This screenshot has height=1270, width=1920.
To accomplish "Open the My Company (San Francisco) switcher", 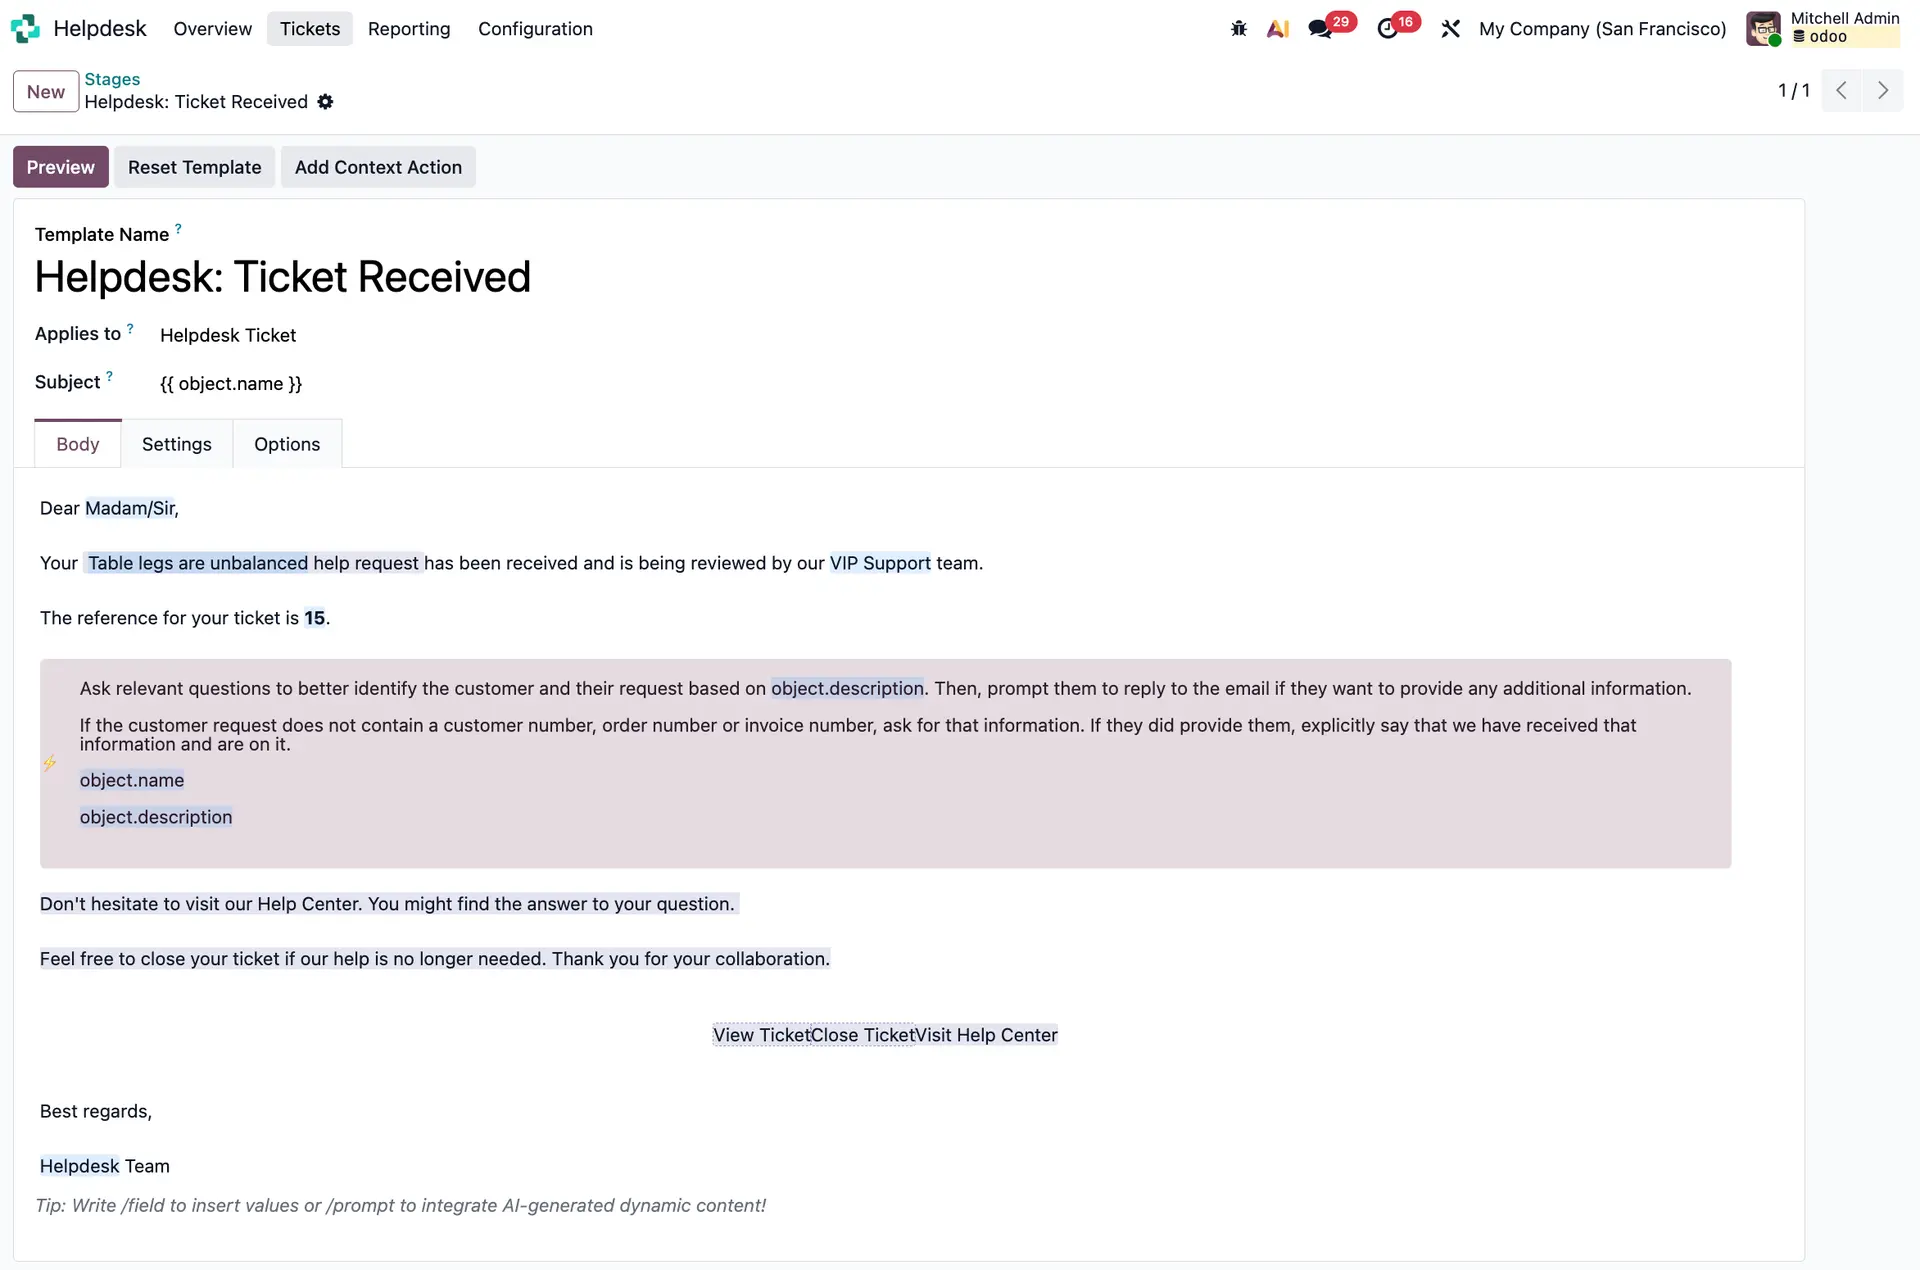I will [1602, 29].
